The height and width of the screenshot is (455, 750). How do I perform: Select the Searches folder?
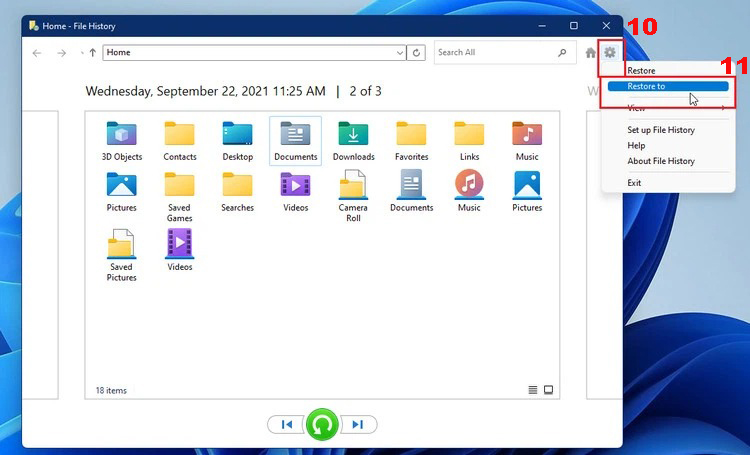point(237,191)
